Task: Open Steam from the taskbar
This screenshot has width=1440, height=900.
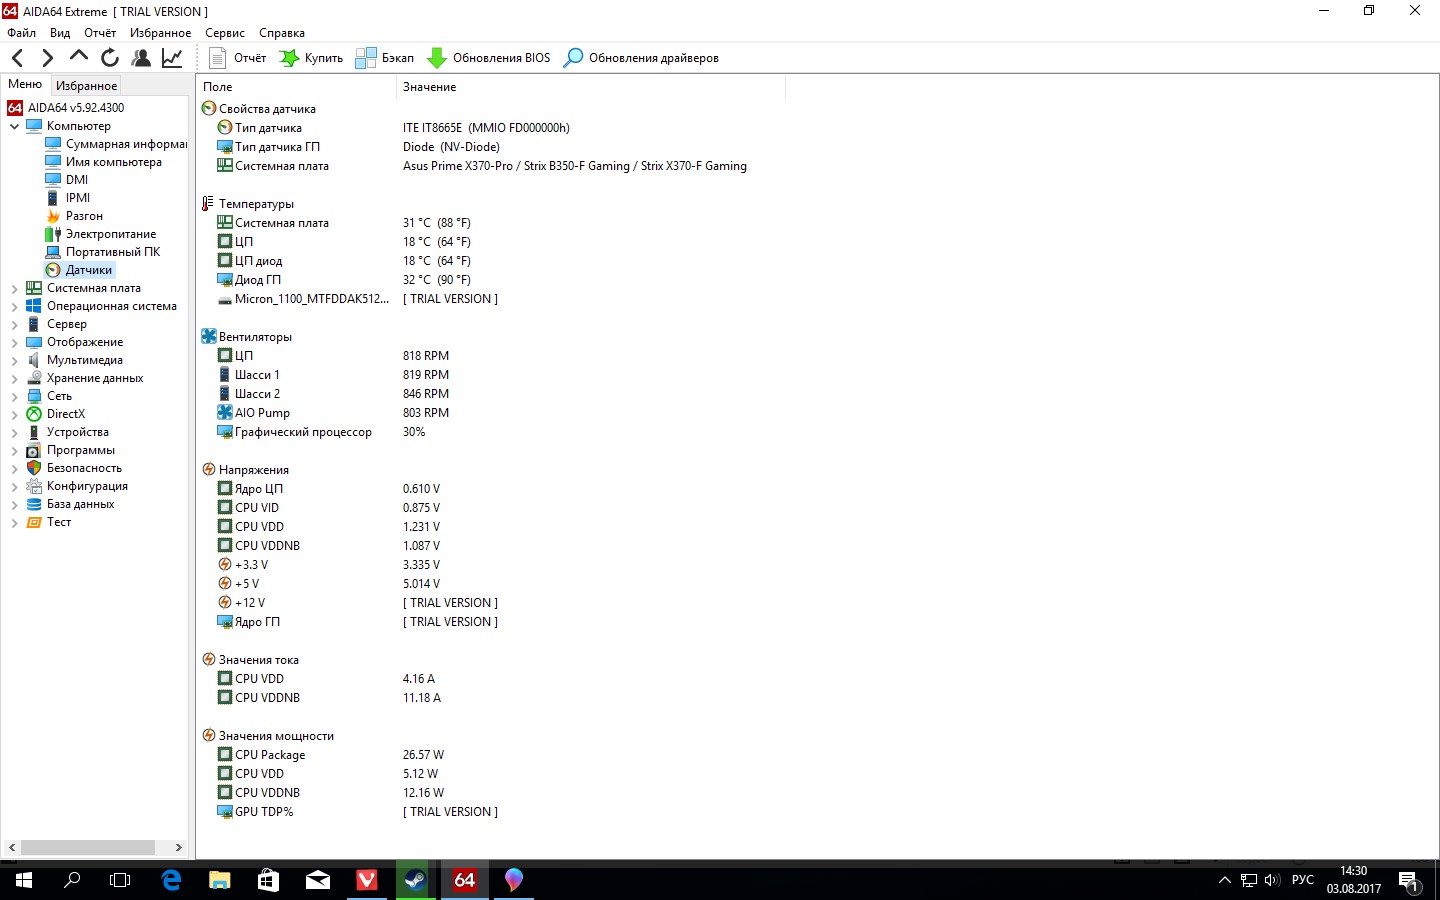Action: 415,880
